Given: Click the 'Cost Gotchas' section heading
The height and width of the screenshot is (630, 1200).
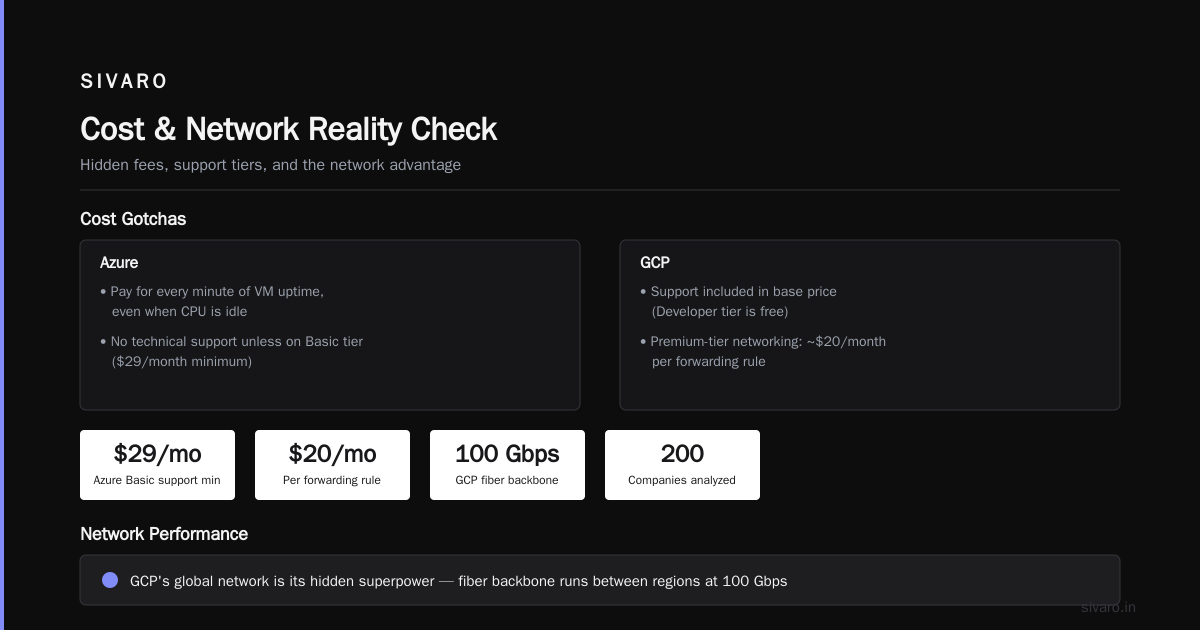Looking at the screenshot, I should [x=133, y=219].
